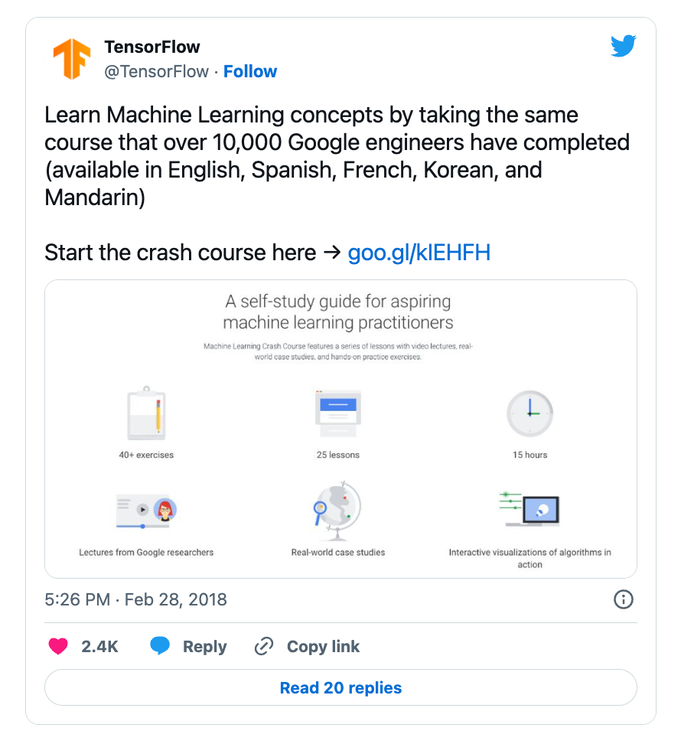The image size is (681, 744).
Task: Open the goo.gl/kIEHFH link
Action: [x=419, y=252]
